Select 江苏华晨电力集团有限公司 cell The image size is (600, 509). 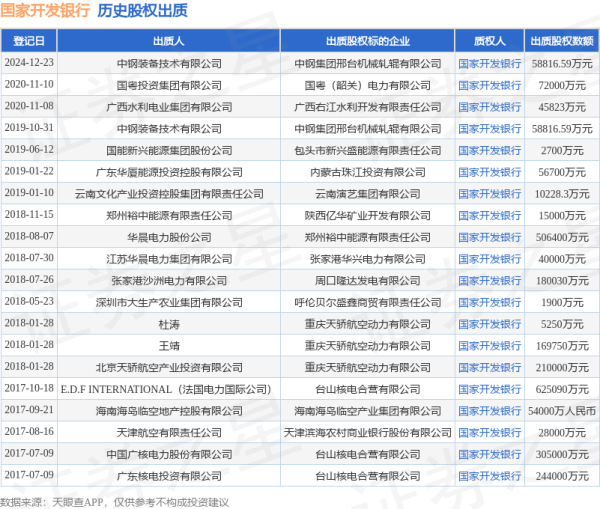169,259
